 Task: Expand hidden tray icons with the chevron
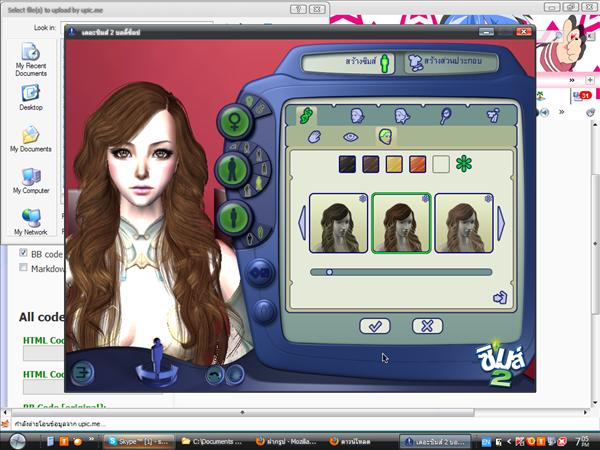pyautogui.click(x=509, y=442)
